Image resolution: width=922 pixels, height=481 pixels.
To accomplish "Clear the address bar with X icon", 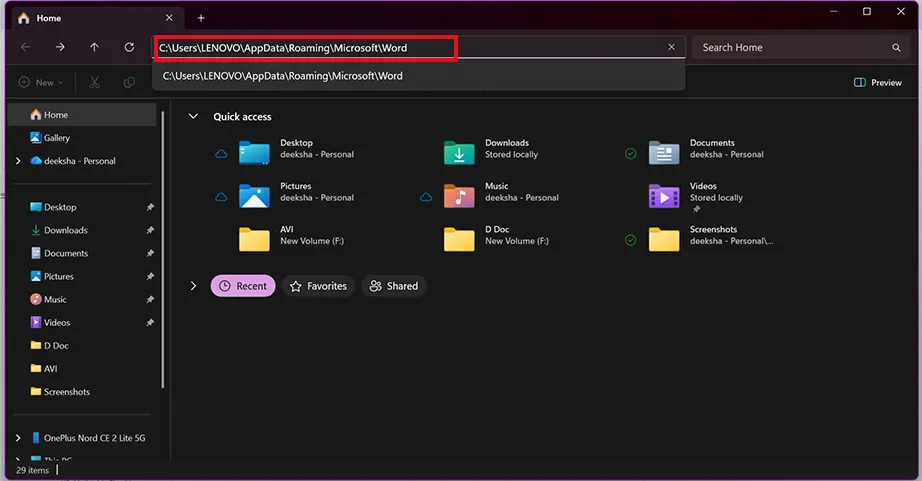I will (x=672, y=47).
